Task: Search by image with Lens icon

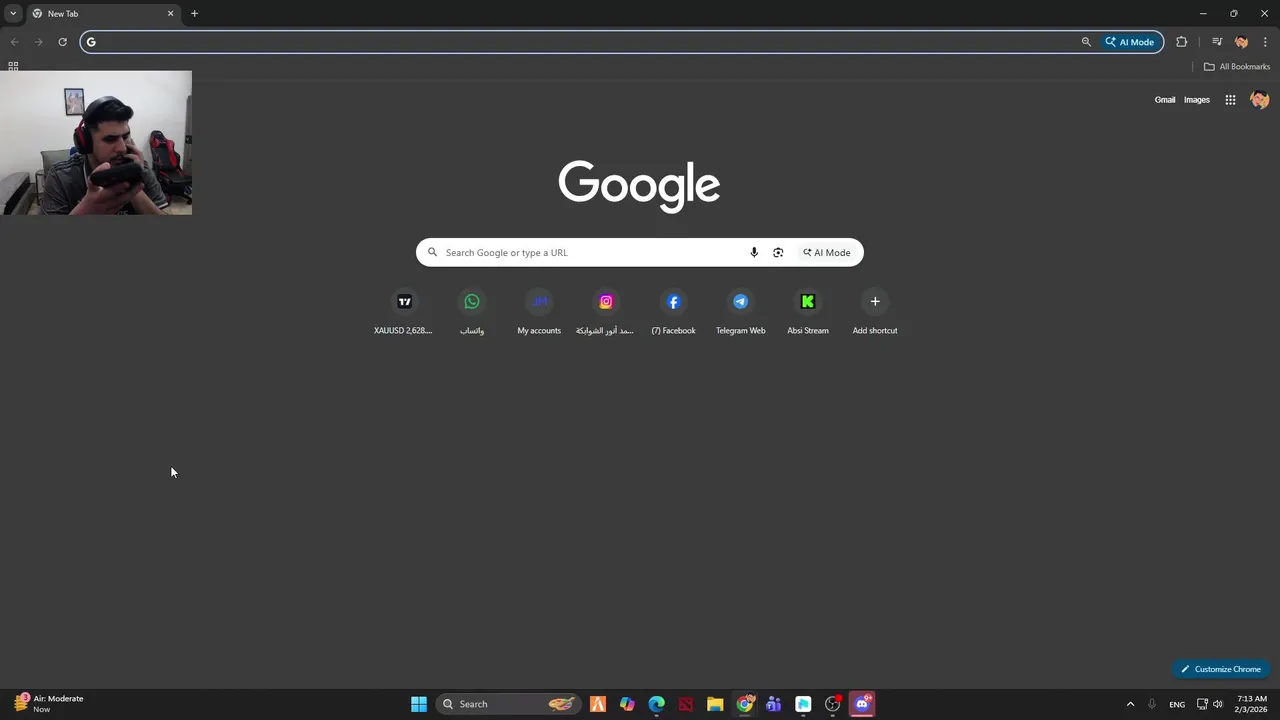Action: pos(778,252)
